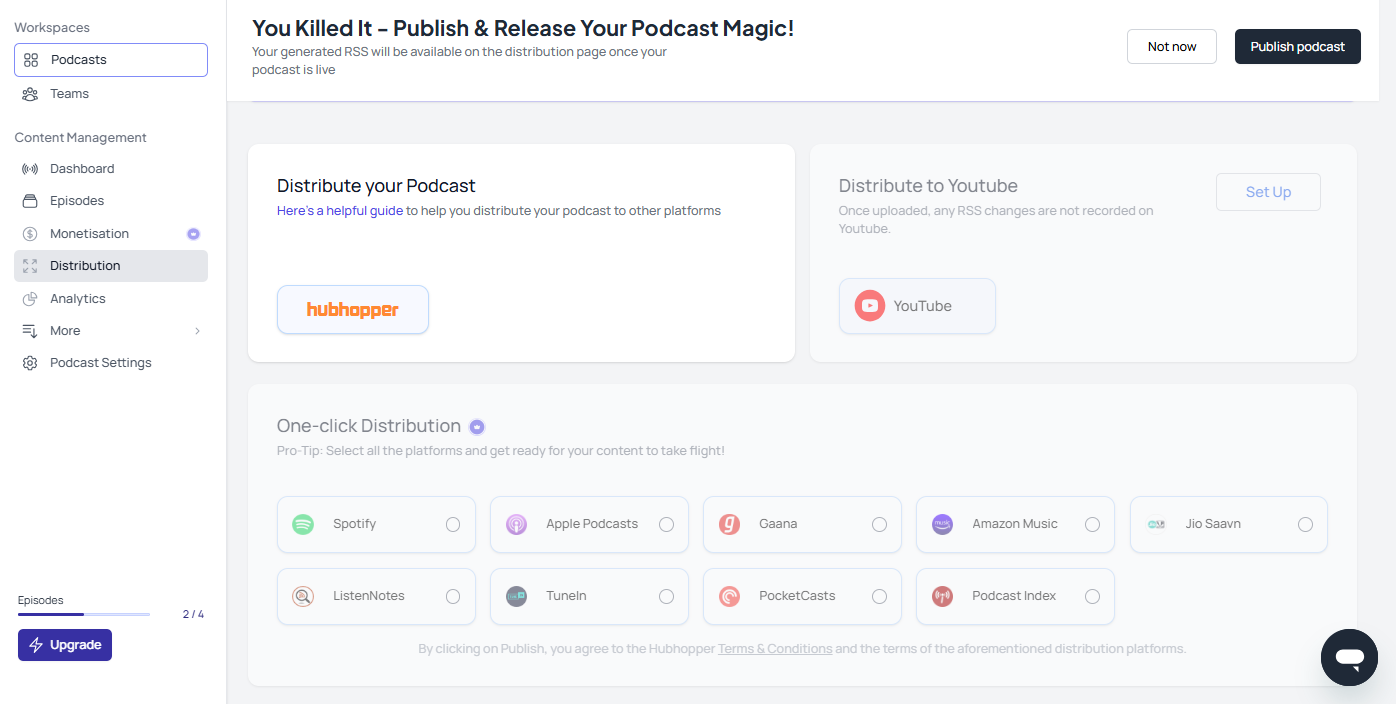This screenshot has width=1396, height=704.
Task: Expand the More submenu chevron
Action: [x=197, y=331]
